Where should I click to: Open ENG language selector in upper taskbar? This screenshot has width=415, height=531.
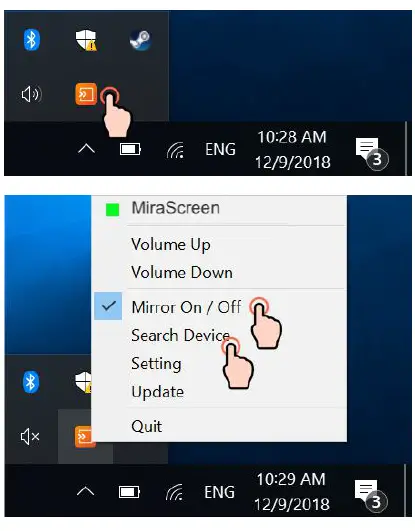coord(220,149)
